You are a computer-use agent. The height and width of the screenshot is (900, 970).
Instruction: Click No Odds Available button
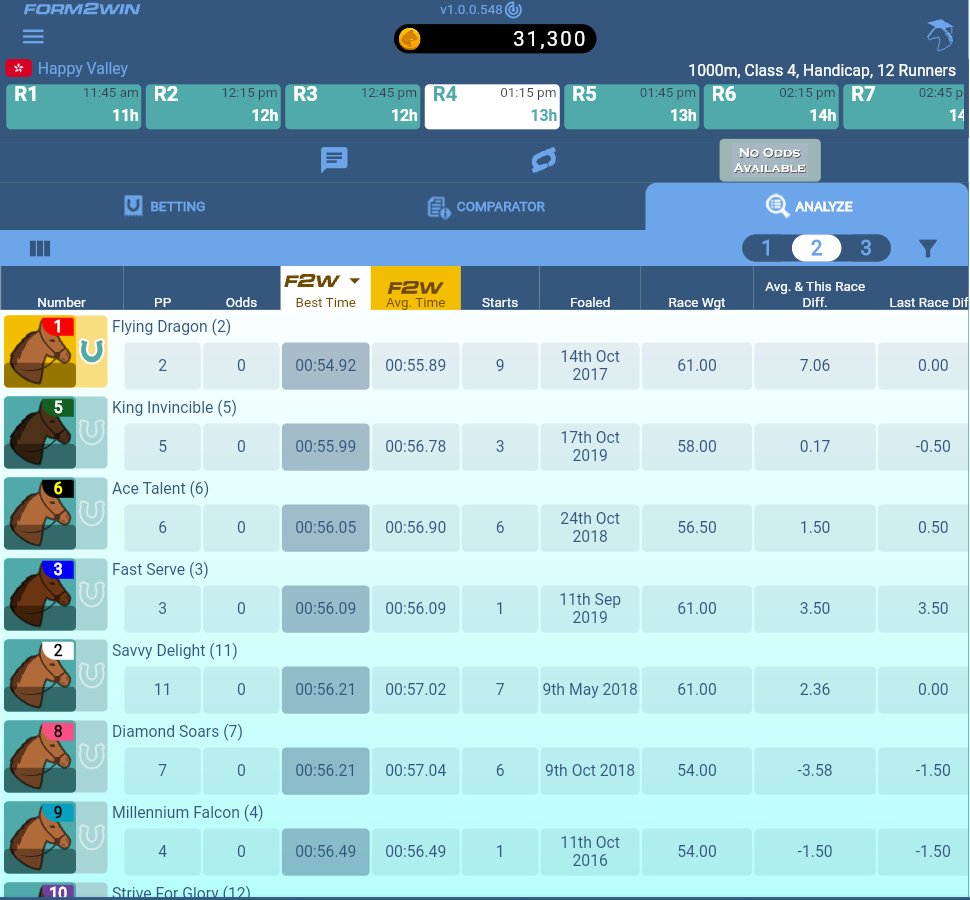click(x=770, y=160)
